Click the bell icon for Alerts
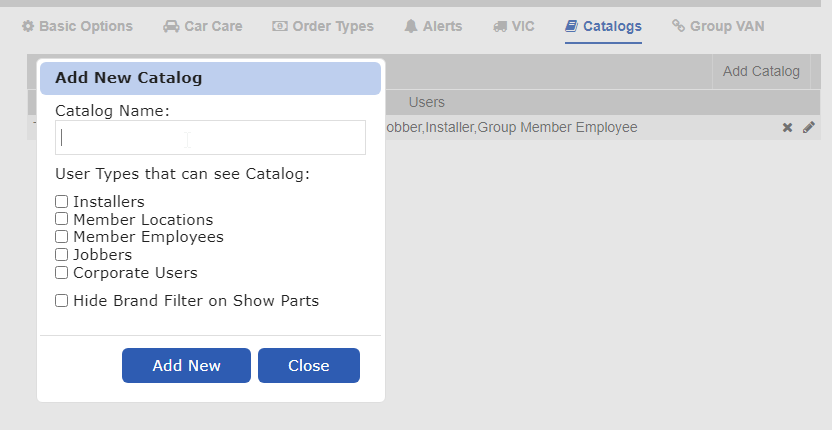This screenshot has width=832, height=430. coord(411,26)
